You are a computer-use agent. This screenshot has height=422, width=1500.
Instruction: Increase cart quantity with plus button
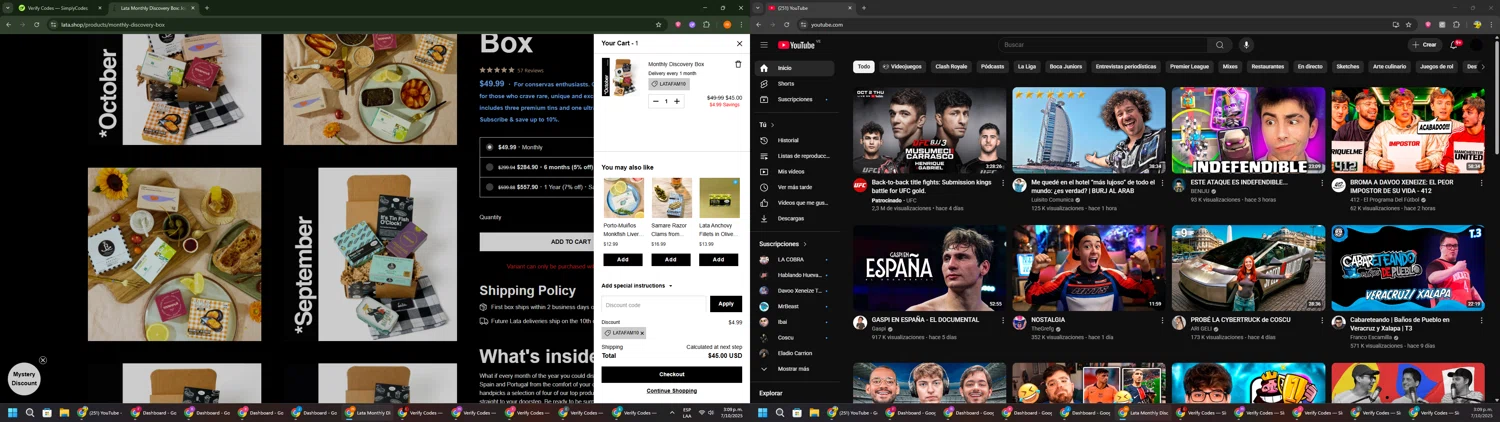(x=677, y=101)
